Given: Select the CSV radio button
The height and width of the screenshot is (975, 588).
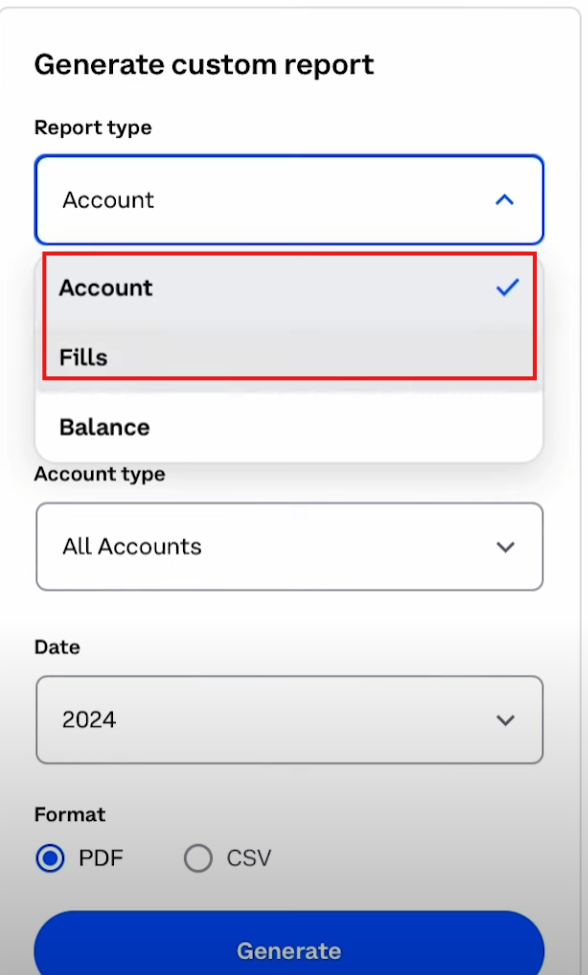Looking at the screenshot, I should coord(198,859).
